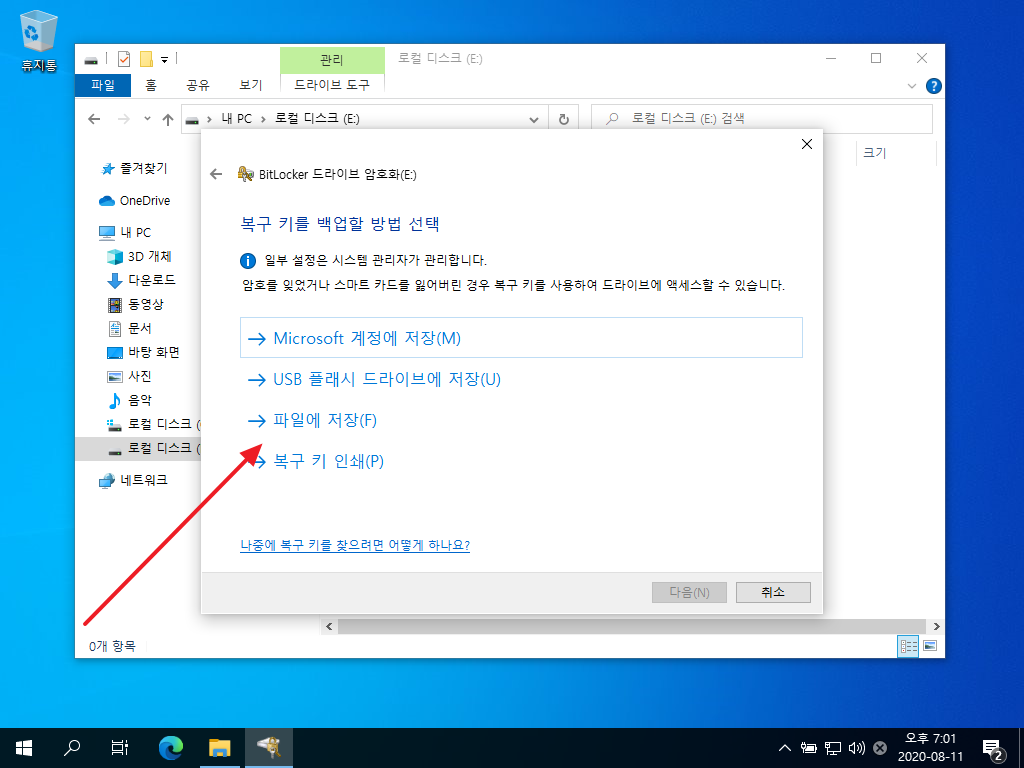This screenshot has width=1024, height=768.
Task: Click the 크기 column header
Action: (x=875, y=153)
